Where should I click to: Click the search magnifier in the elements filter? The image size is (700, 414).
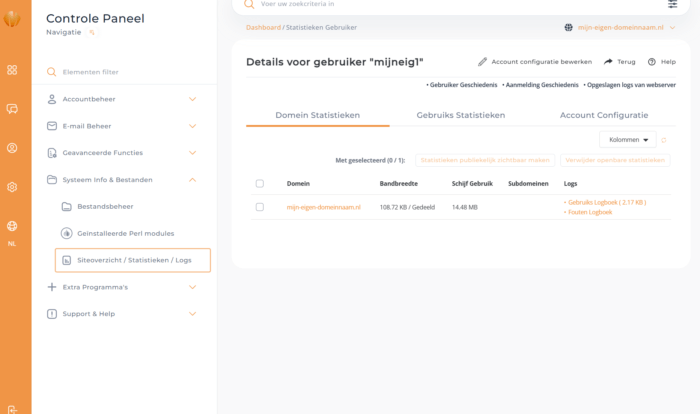click(x=52, y=72)
